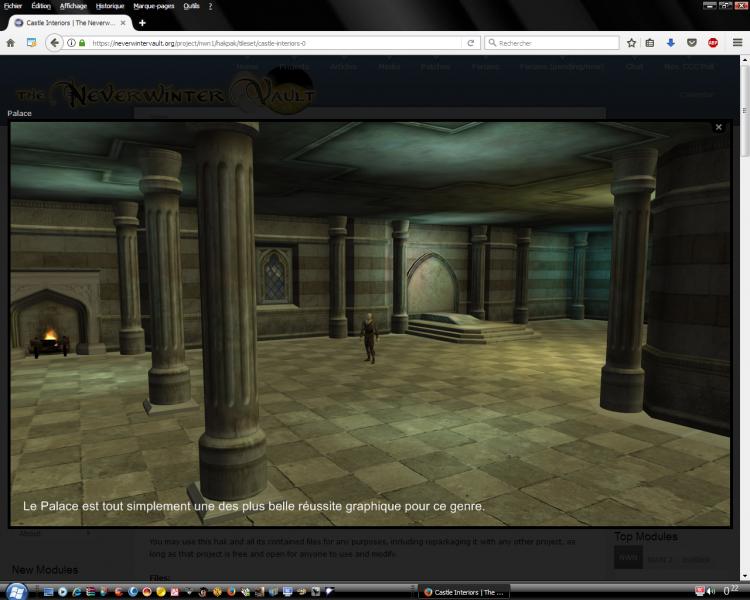Viewport: 750px width, 600px height.
Task: Open the Marque-pages menu
Action: (x=154, y=6)
